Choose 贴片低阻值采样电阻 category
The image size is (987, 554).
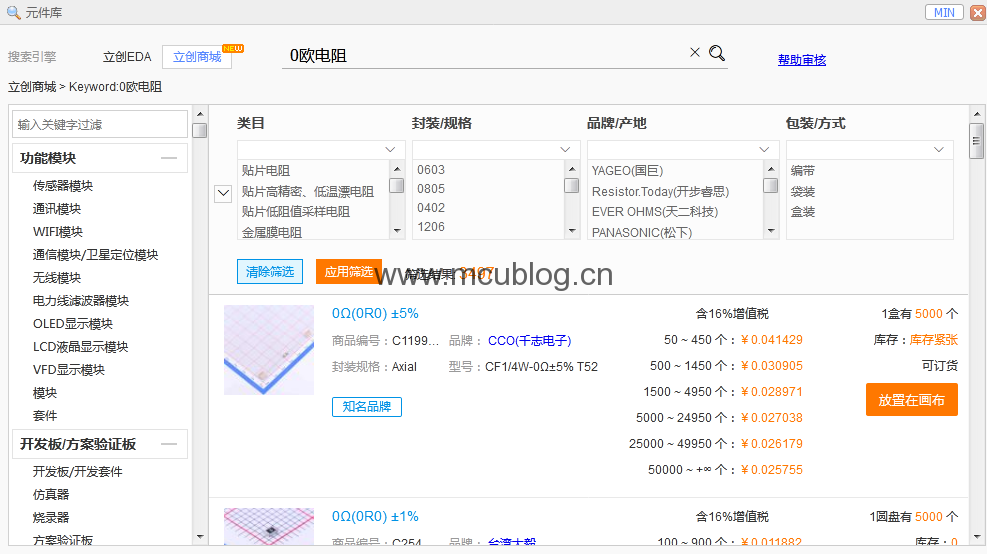pos(296,212)
